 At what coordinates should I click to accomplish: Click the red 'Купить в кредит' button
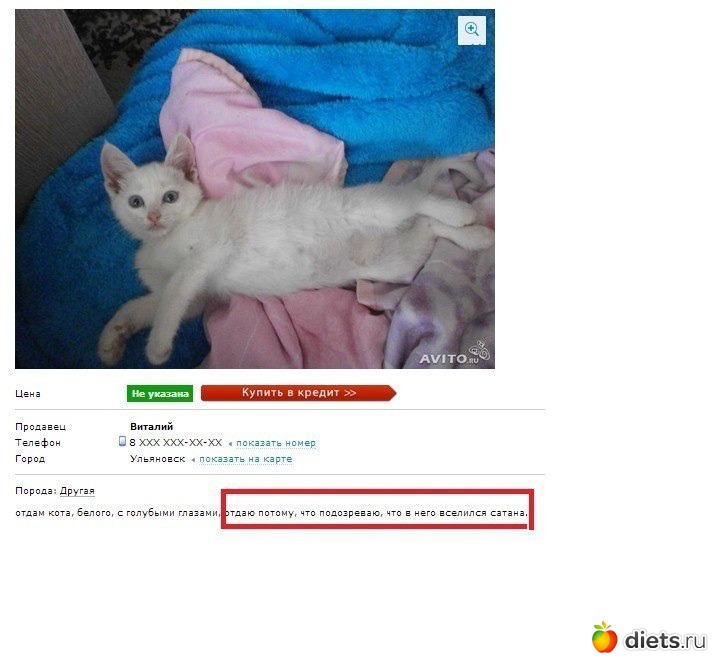[x=299, y=393]
